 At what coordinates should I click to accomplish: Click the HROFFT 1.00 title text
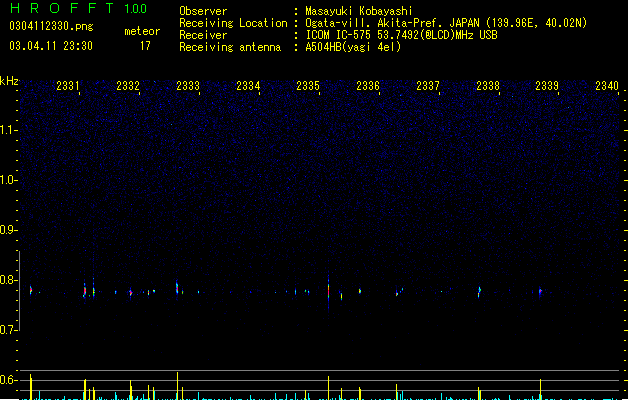[79, 8]
